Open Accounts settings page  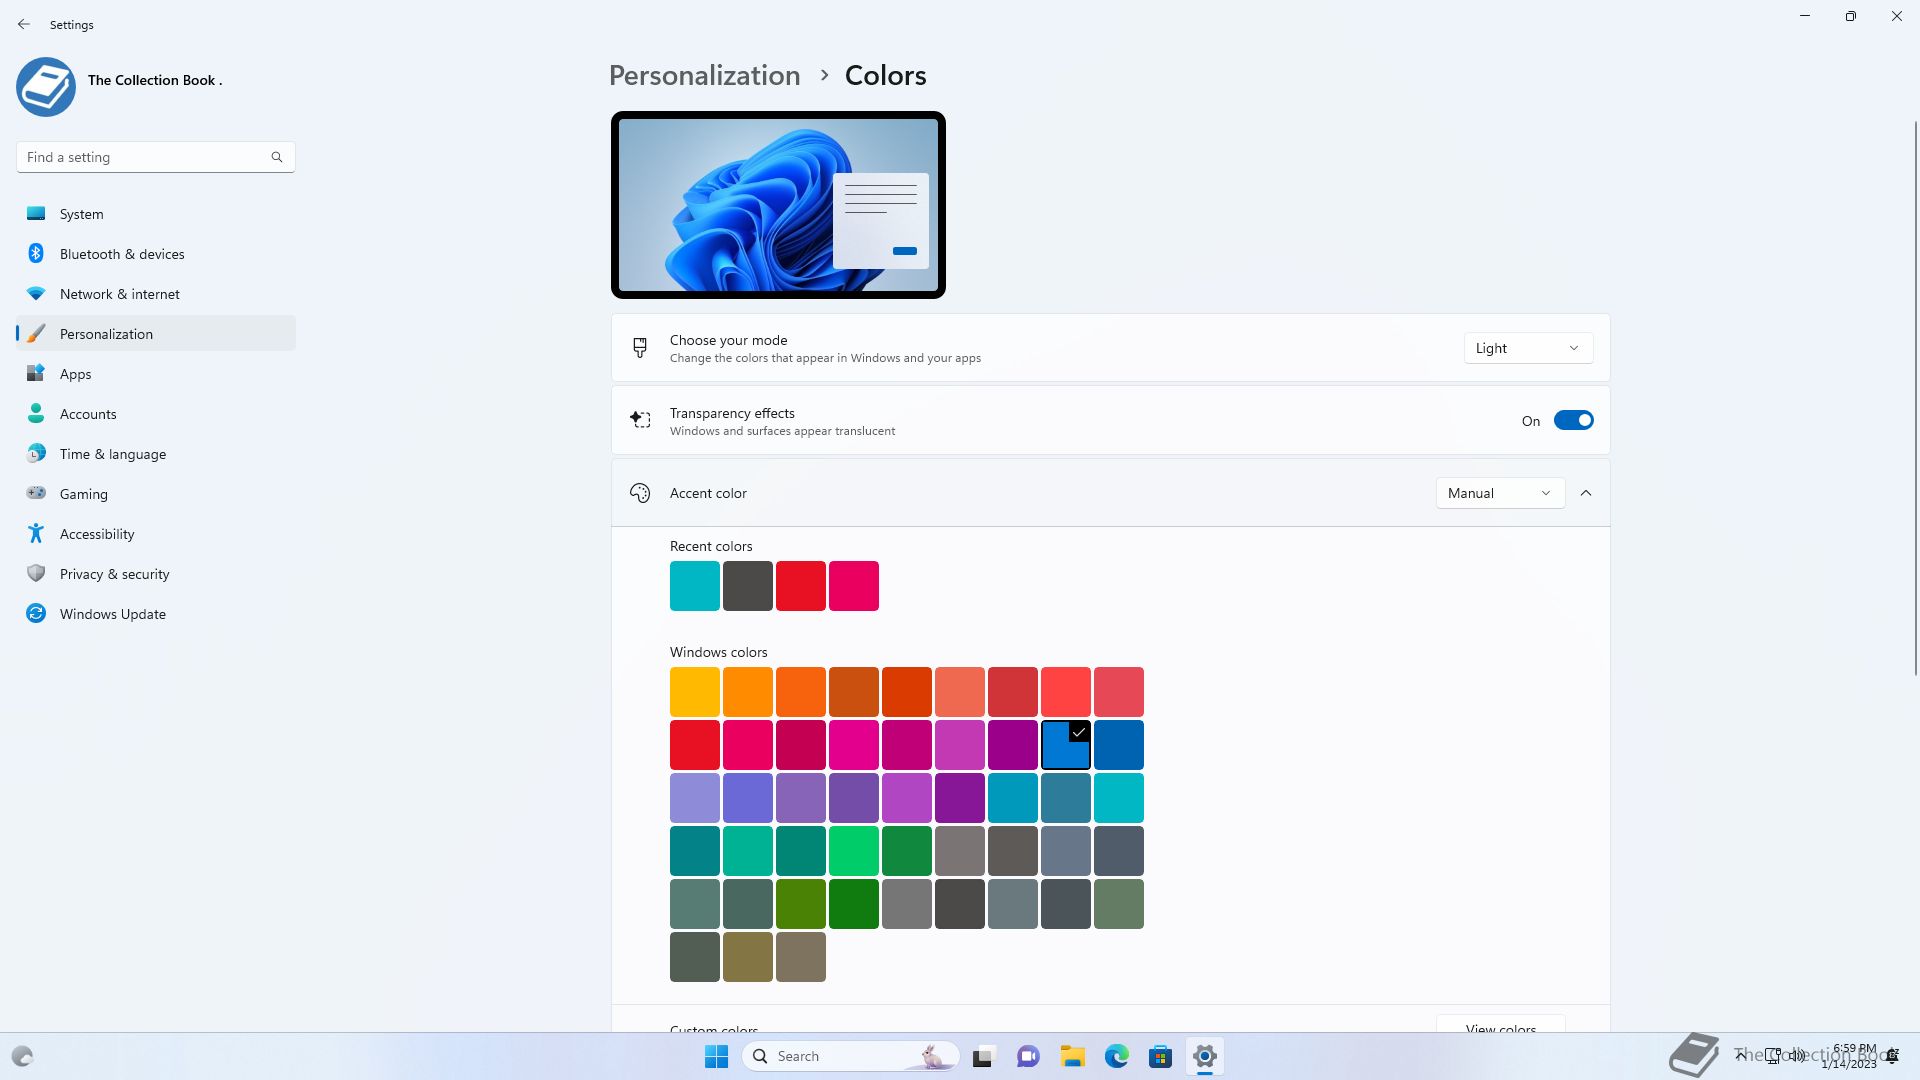tap(156, 413)
